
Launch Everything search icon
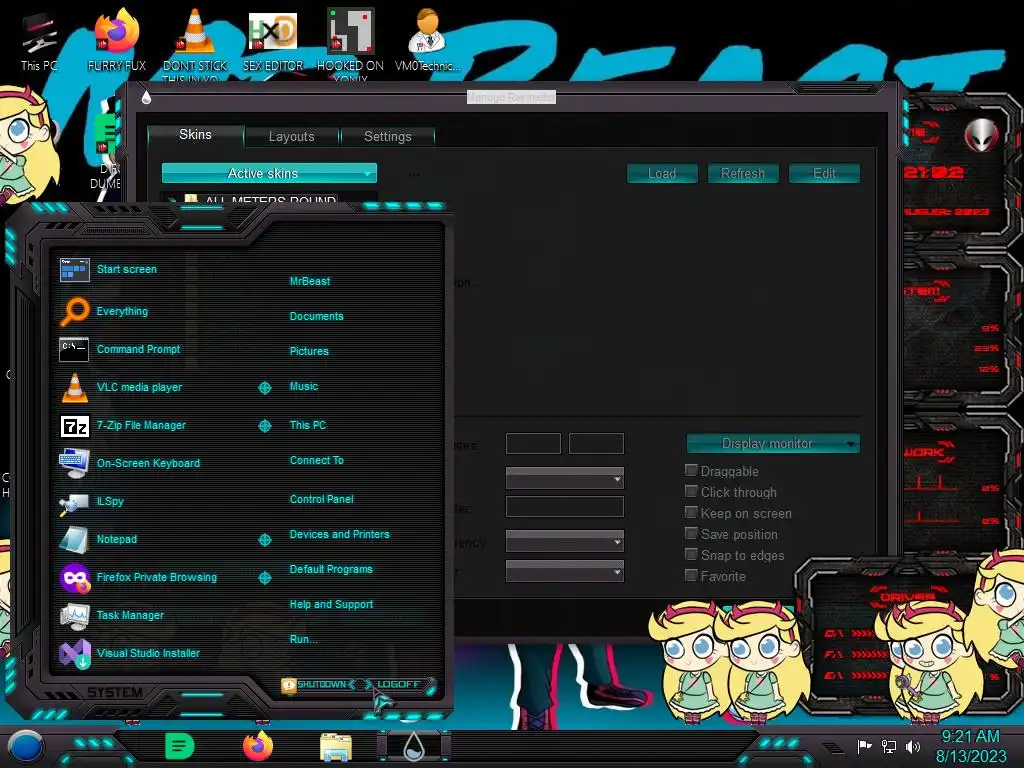coord(74,311)
